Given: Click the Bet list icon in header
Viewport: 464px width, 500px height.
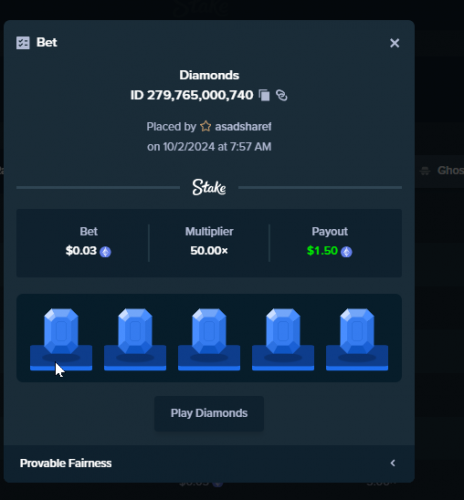Looking at the screenshot, I should 23,43.
